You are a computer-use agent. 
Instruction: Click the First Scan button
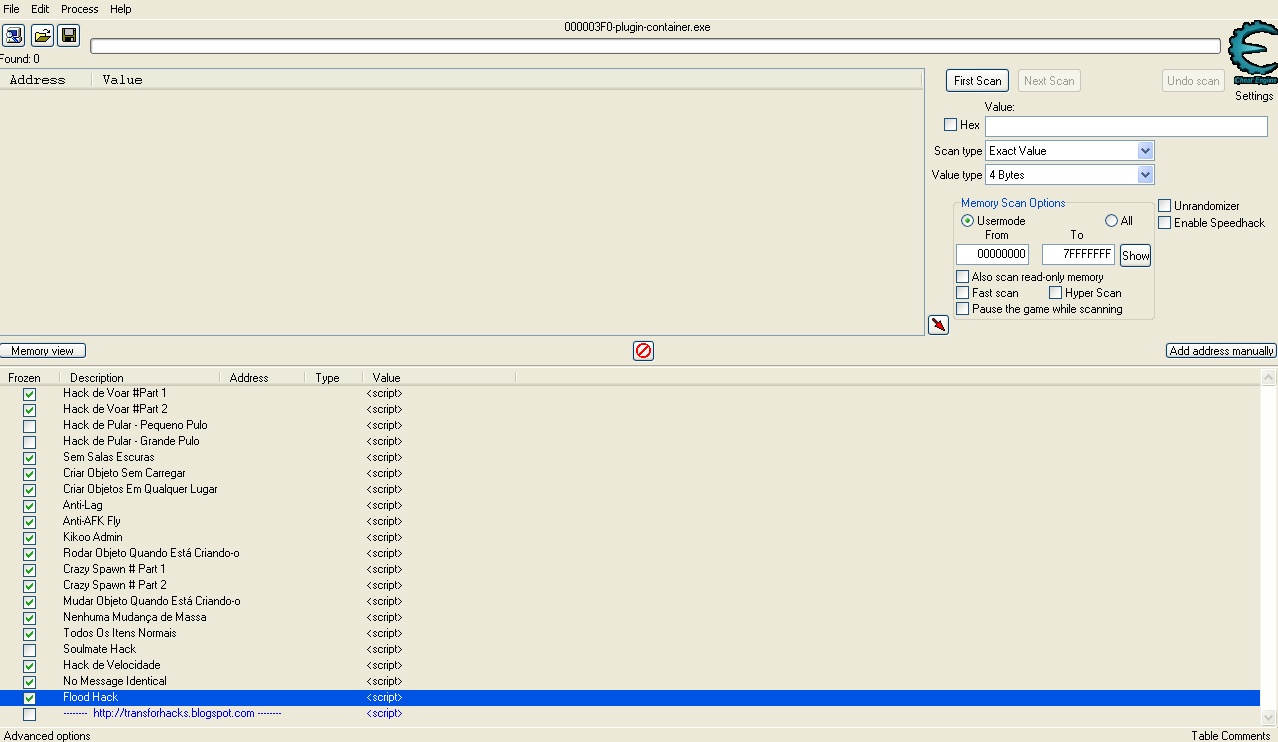[977, 81]
